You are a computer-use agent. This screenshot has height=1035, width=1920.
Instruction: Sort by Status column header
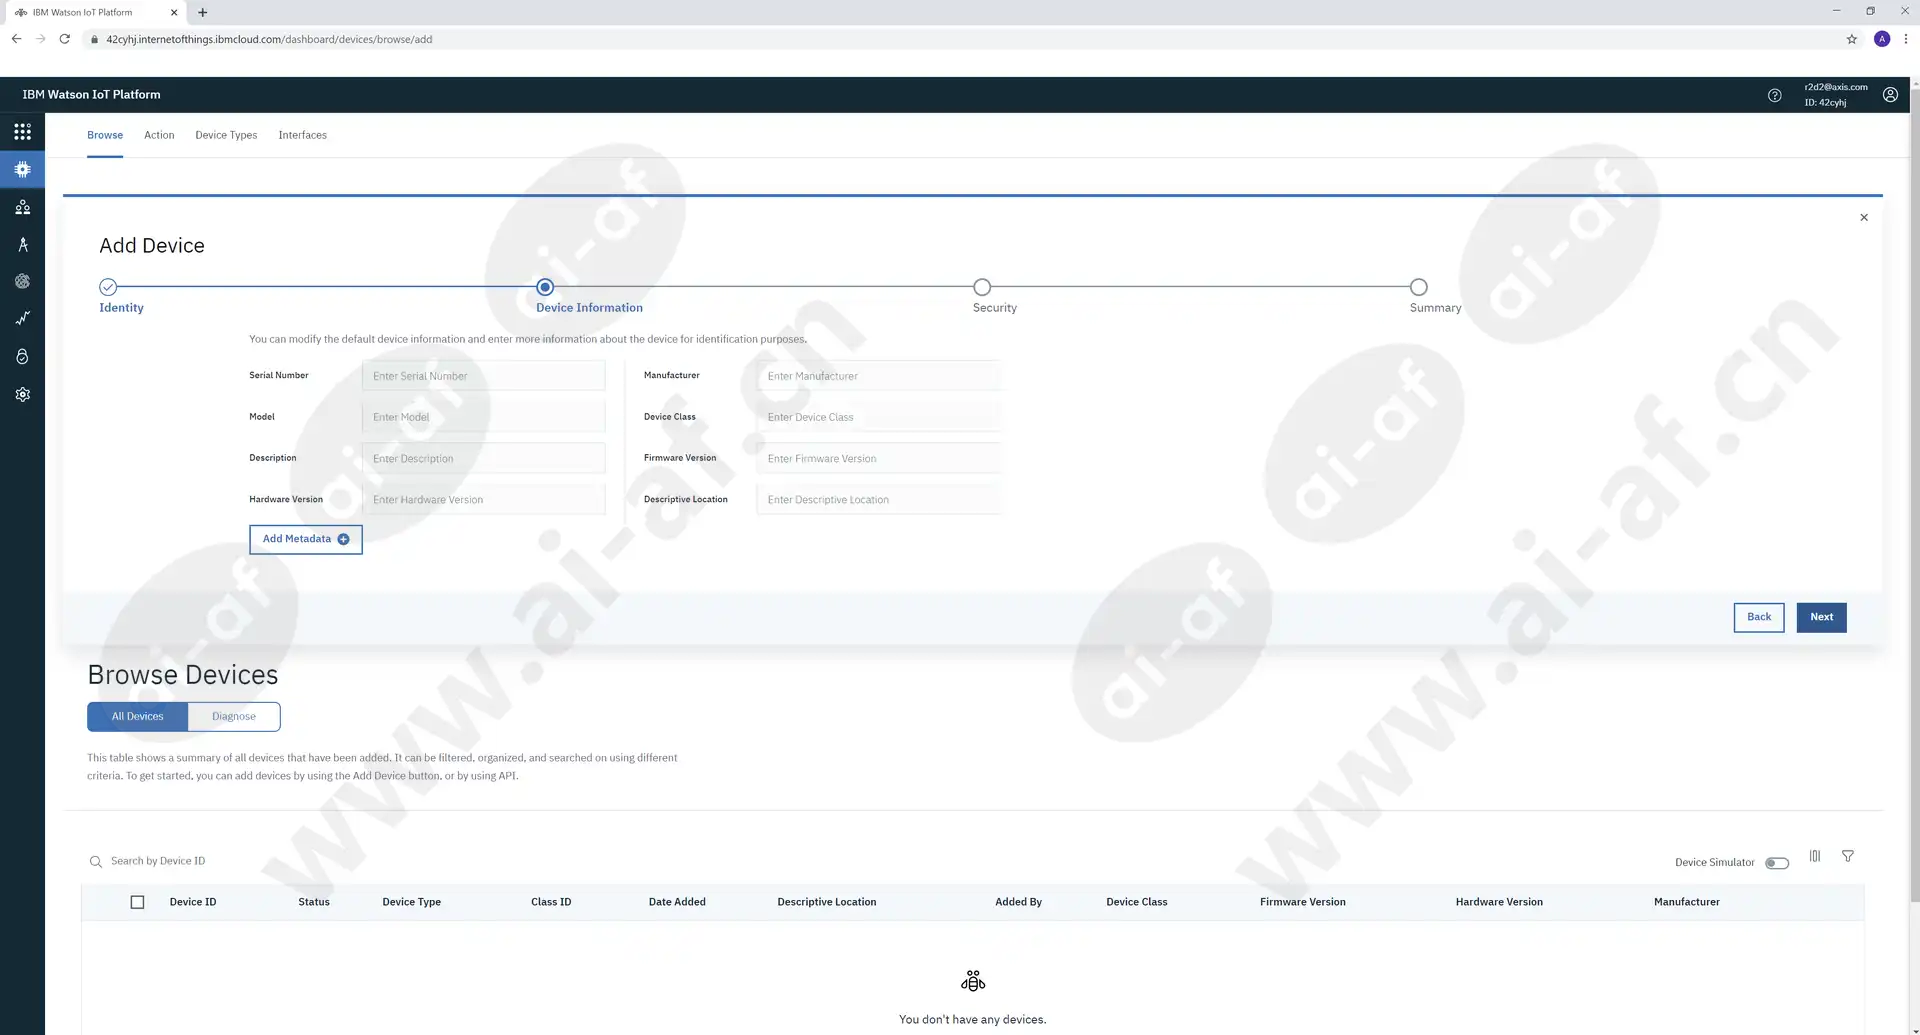coord(314,902)
